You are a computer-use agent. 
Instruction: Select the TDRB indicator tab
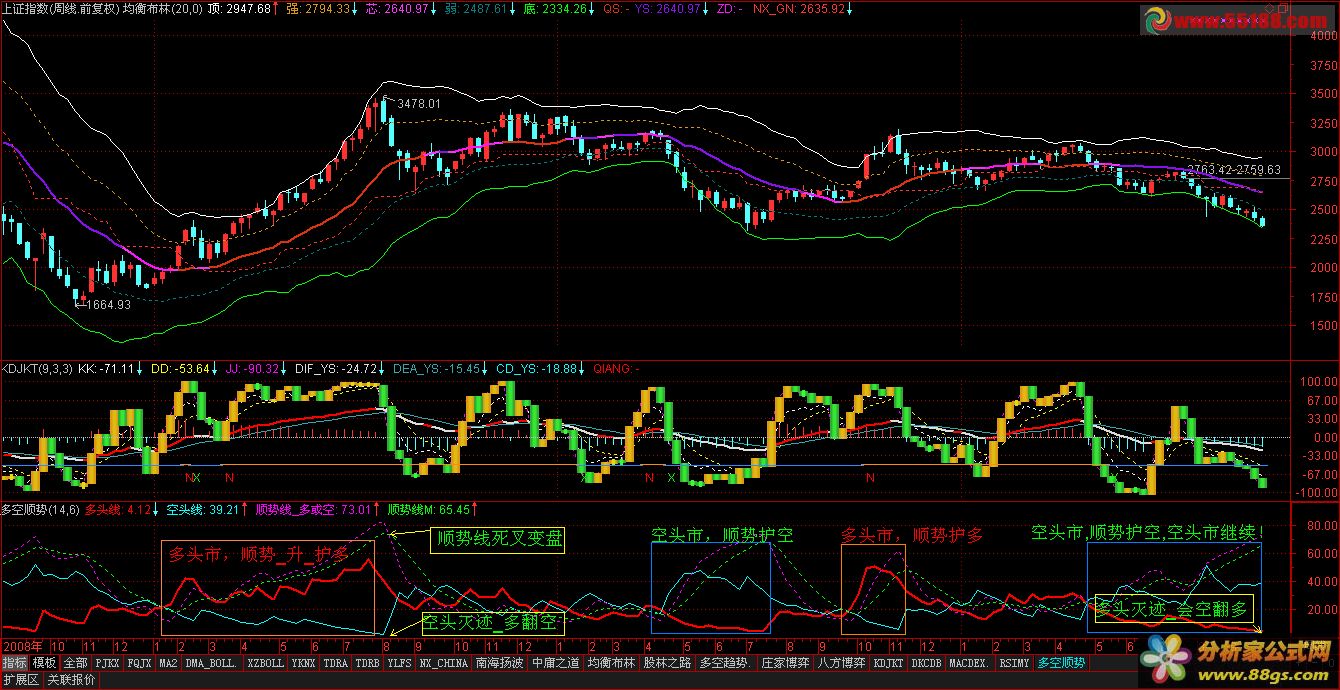pyautogui.click(x=367, y=663)
